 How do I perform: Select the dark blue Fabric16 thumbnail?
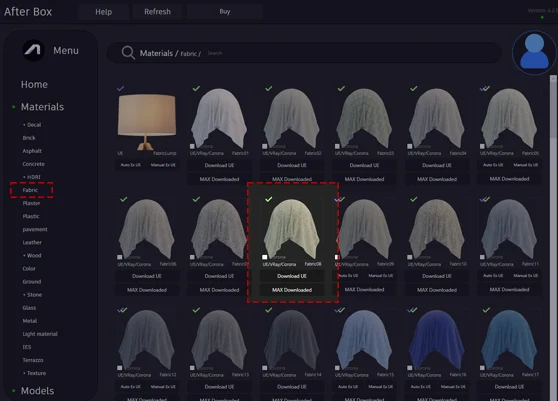coord(437,340)
